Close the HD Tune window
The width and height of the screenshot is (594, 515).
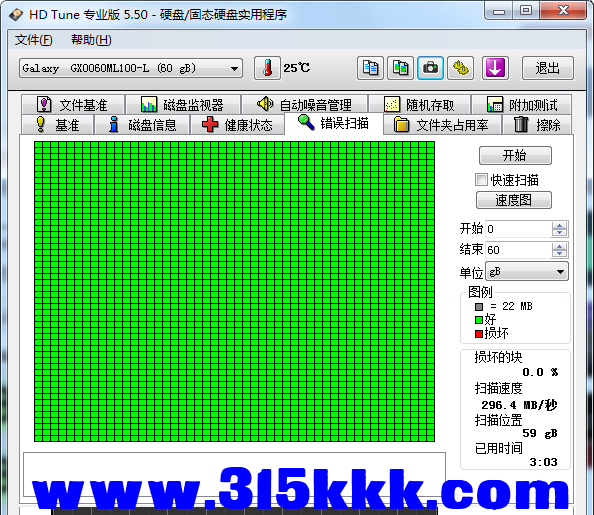(x=563, y=10)
